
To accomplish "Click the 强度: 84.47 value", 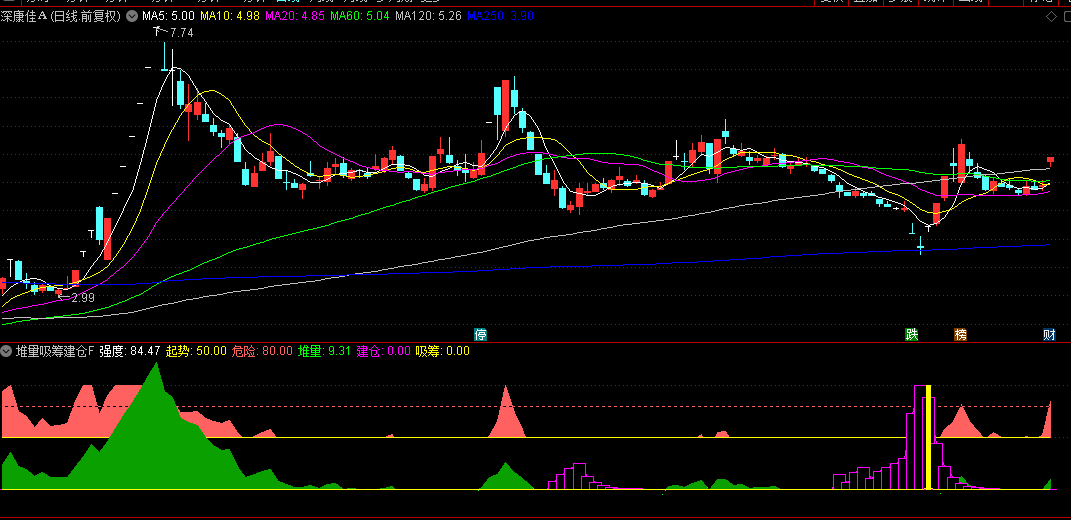I will click(x=130, y=351).
